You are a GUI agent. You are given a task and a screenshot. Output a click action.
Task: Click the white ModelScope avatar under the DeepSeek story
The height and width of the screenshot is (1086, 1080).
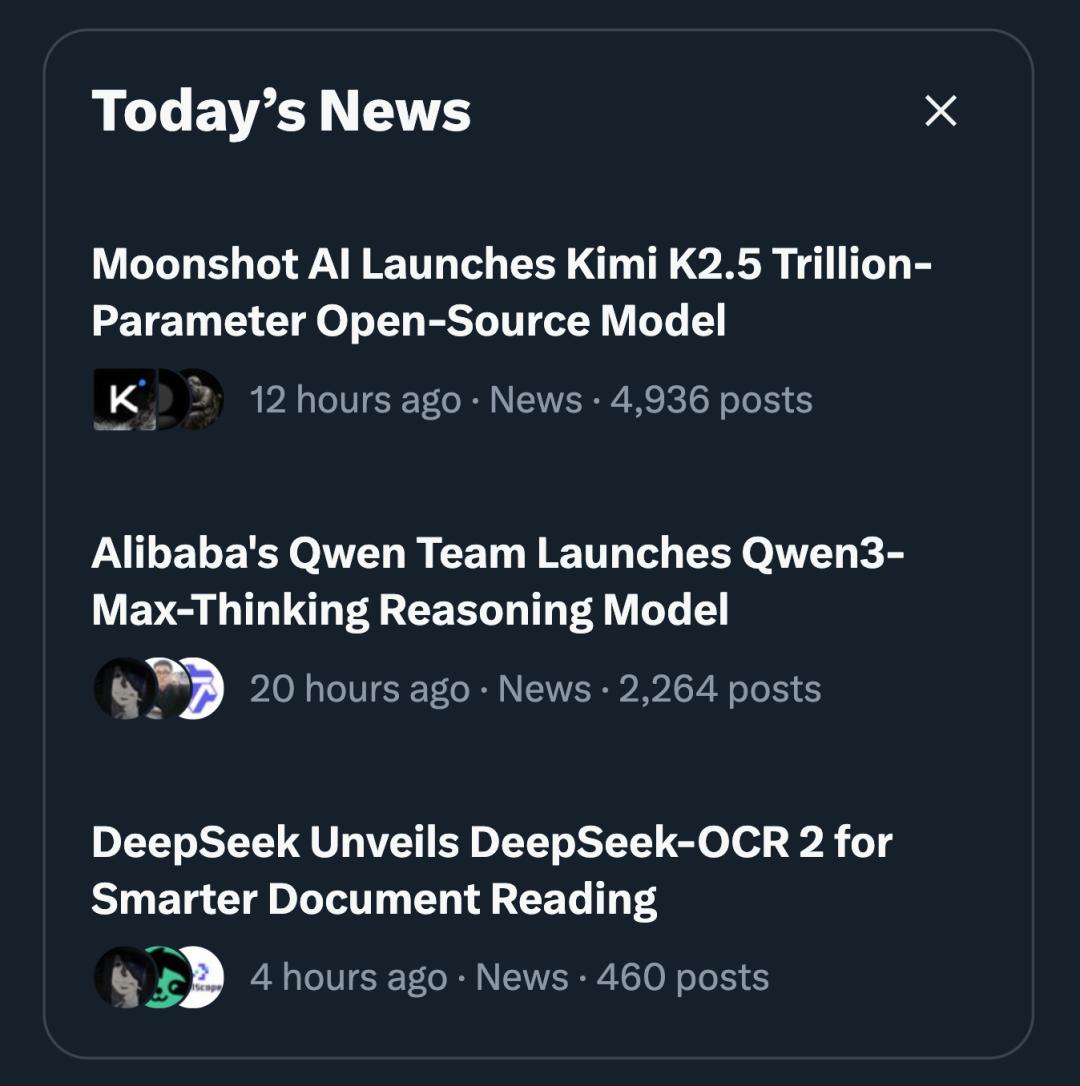203,977
